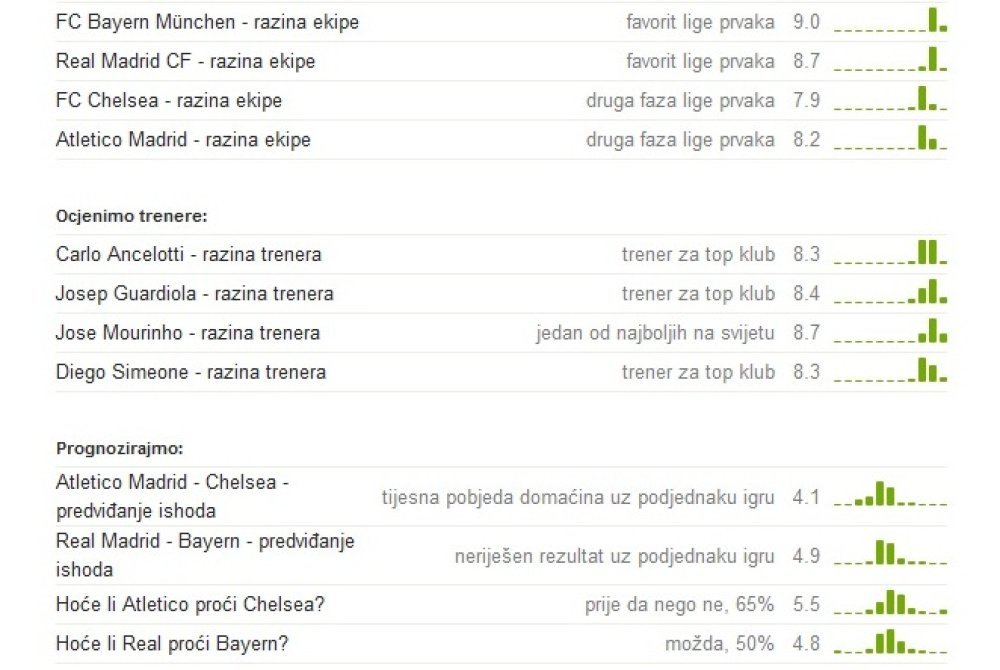The image size is (1000, 670).
Task: Open histogram for 'Hoće li Real proći Bayern?'
Action: click(x=890, y=643)
